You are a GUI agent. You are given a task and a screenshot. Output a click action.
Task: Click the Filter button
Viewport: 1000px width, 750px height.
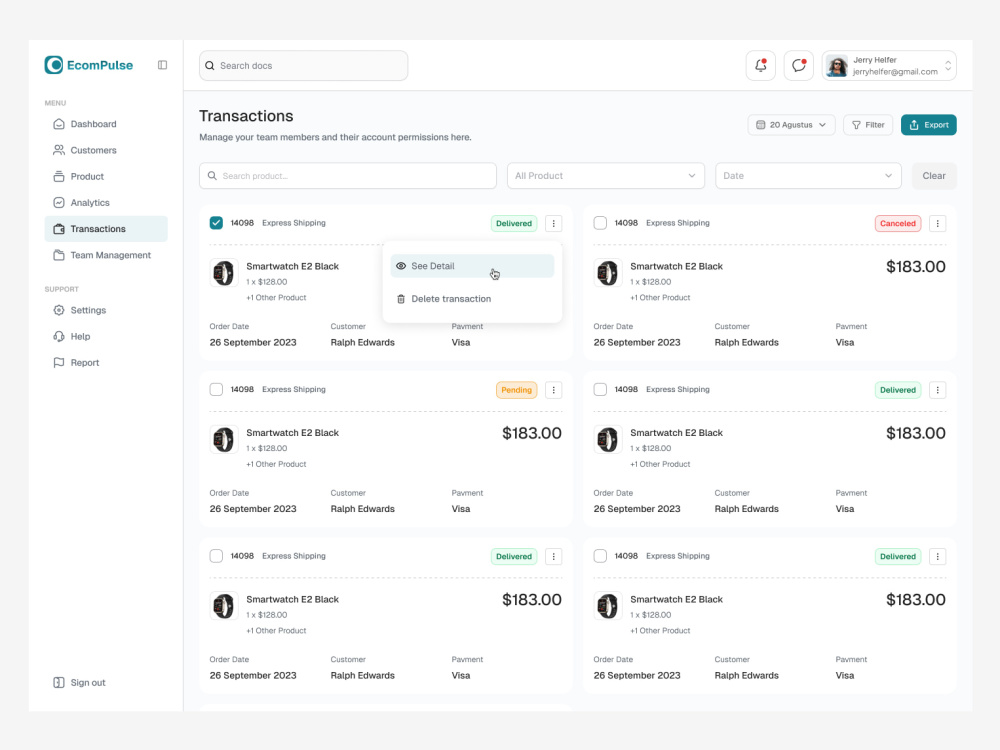click(x=868, y=124)
